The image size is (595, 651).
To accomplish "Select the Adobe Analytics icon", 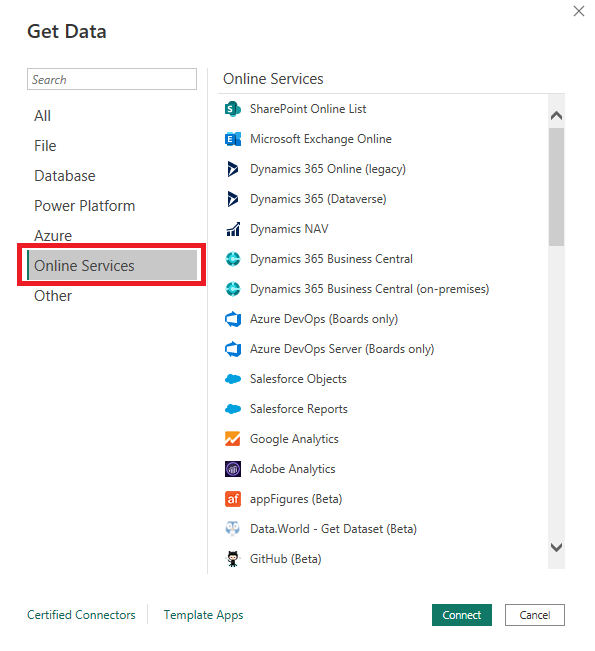I will point(233,469).
